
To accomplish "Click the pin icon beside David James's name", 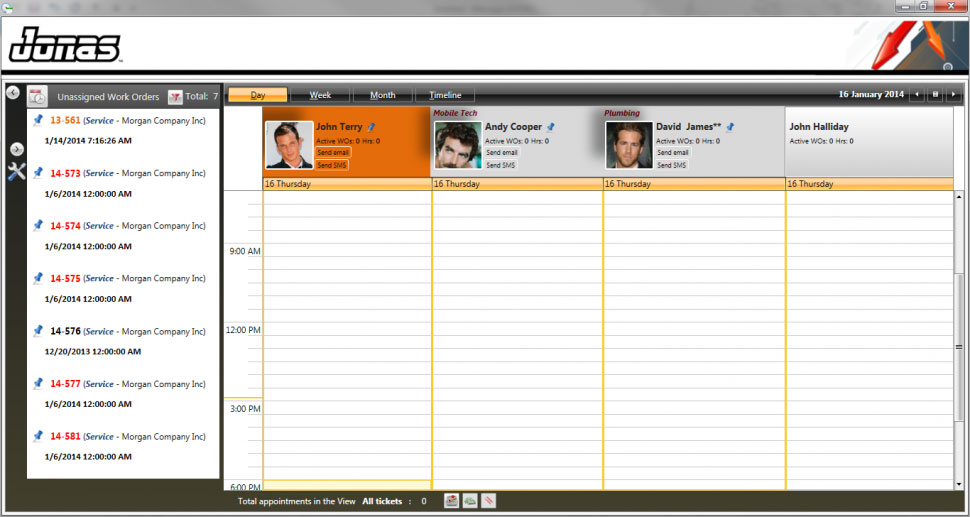I will pos(730,127).
